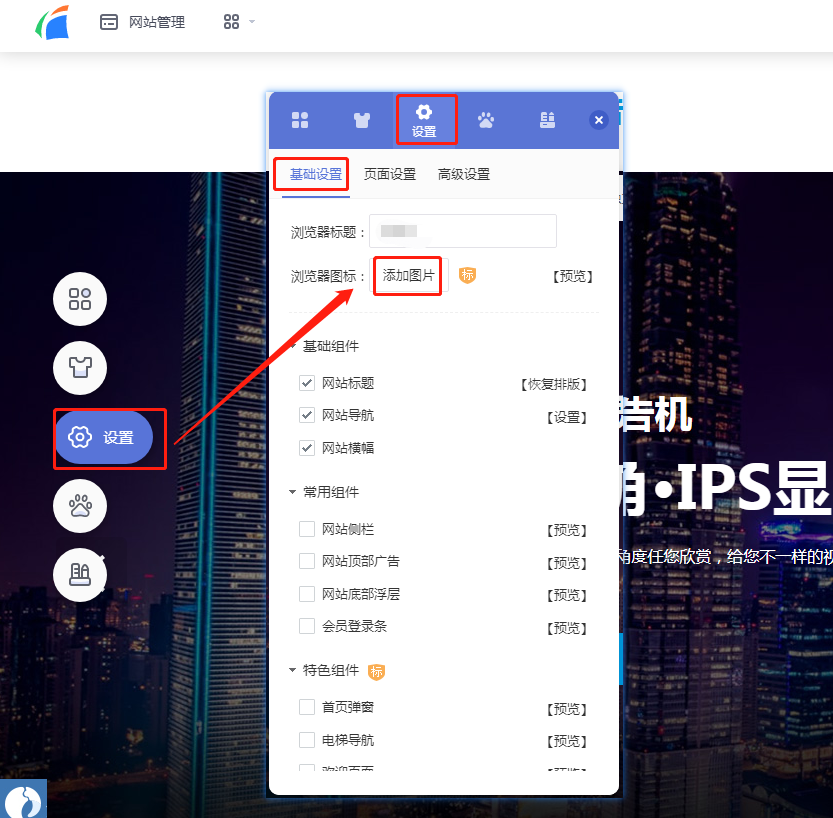Preview the 网站底部浮层 component
This screenshot has height=818, width=833.
pos(567,595)
